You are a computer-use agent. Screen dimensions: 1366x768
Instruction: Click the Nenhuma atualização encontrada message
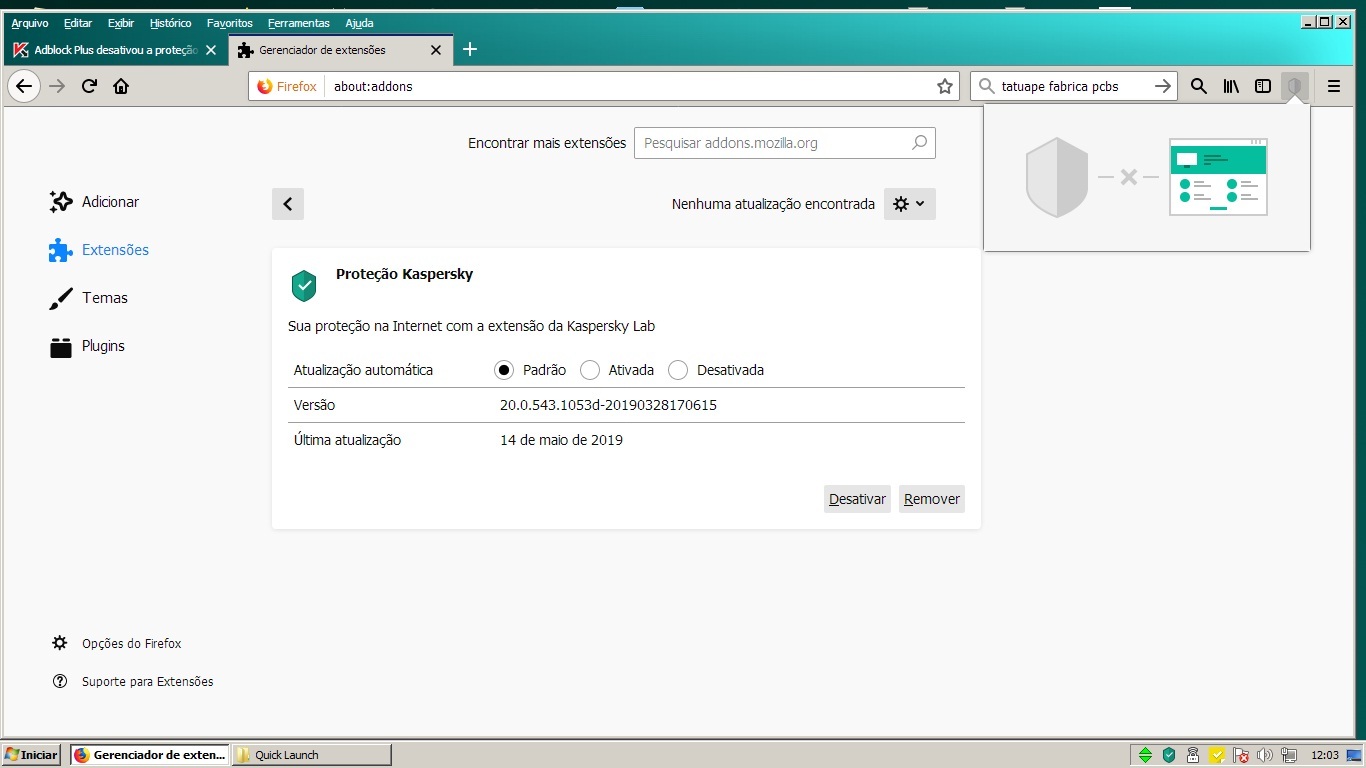click(773, 204)
